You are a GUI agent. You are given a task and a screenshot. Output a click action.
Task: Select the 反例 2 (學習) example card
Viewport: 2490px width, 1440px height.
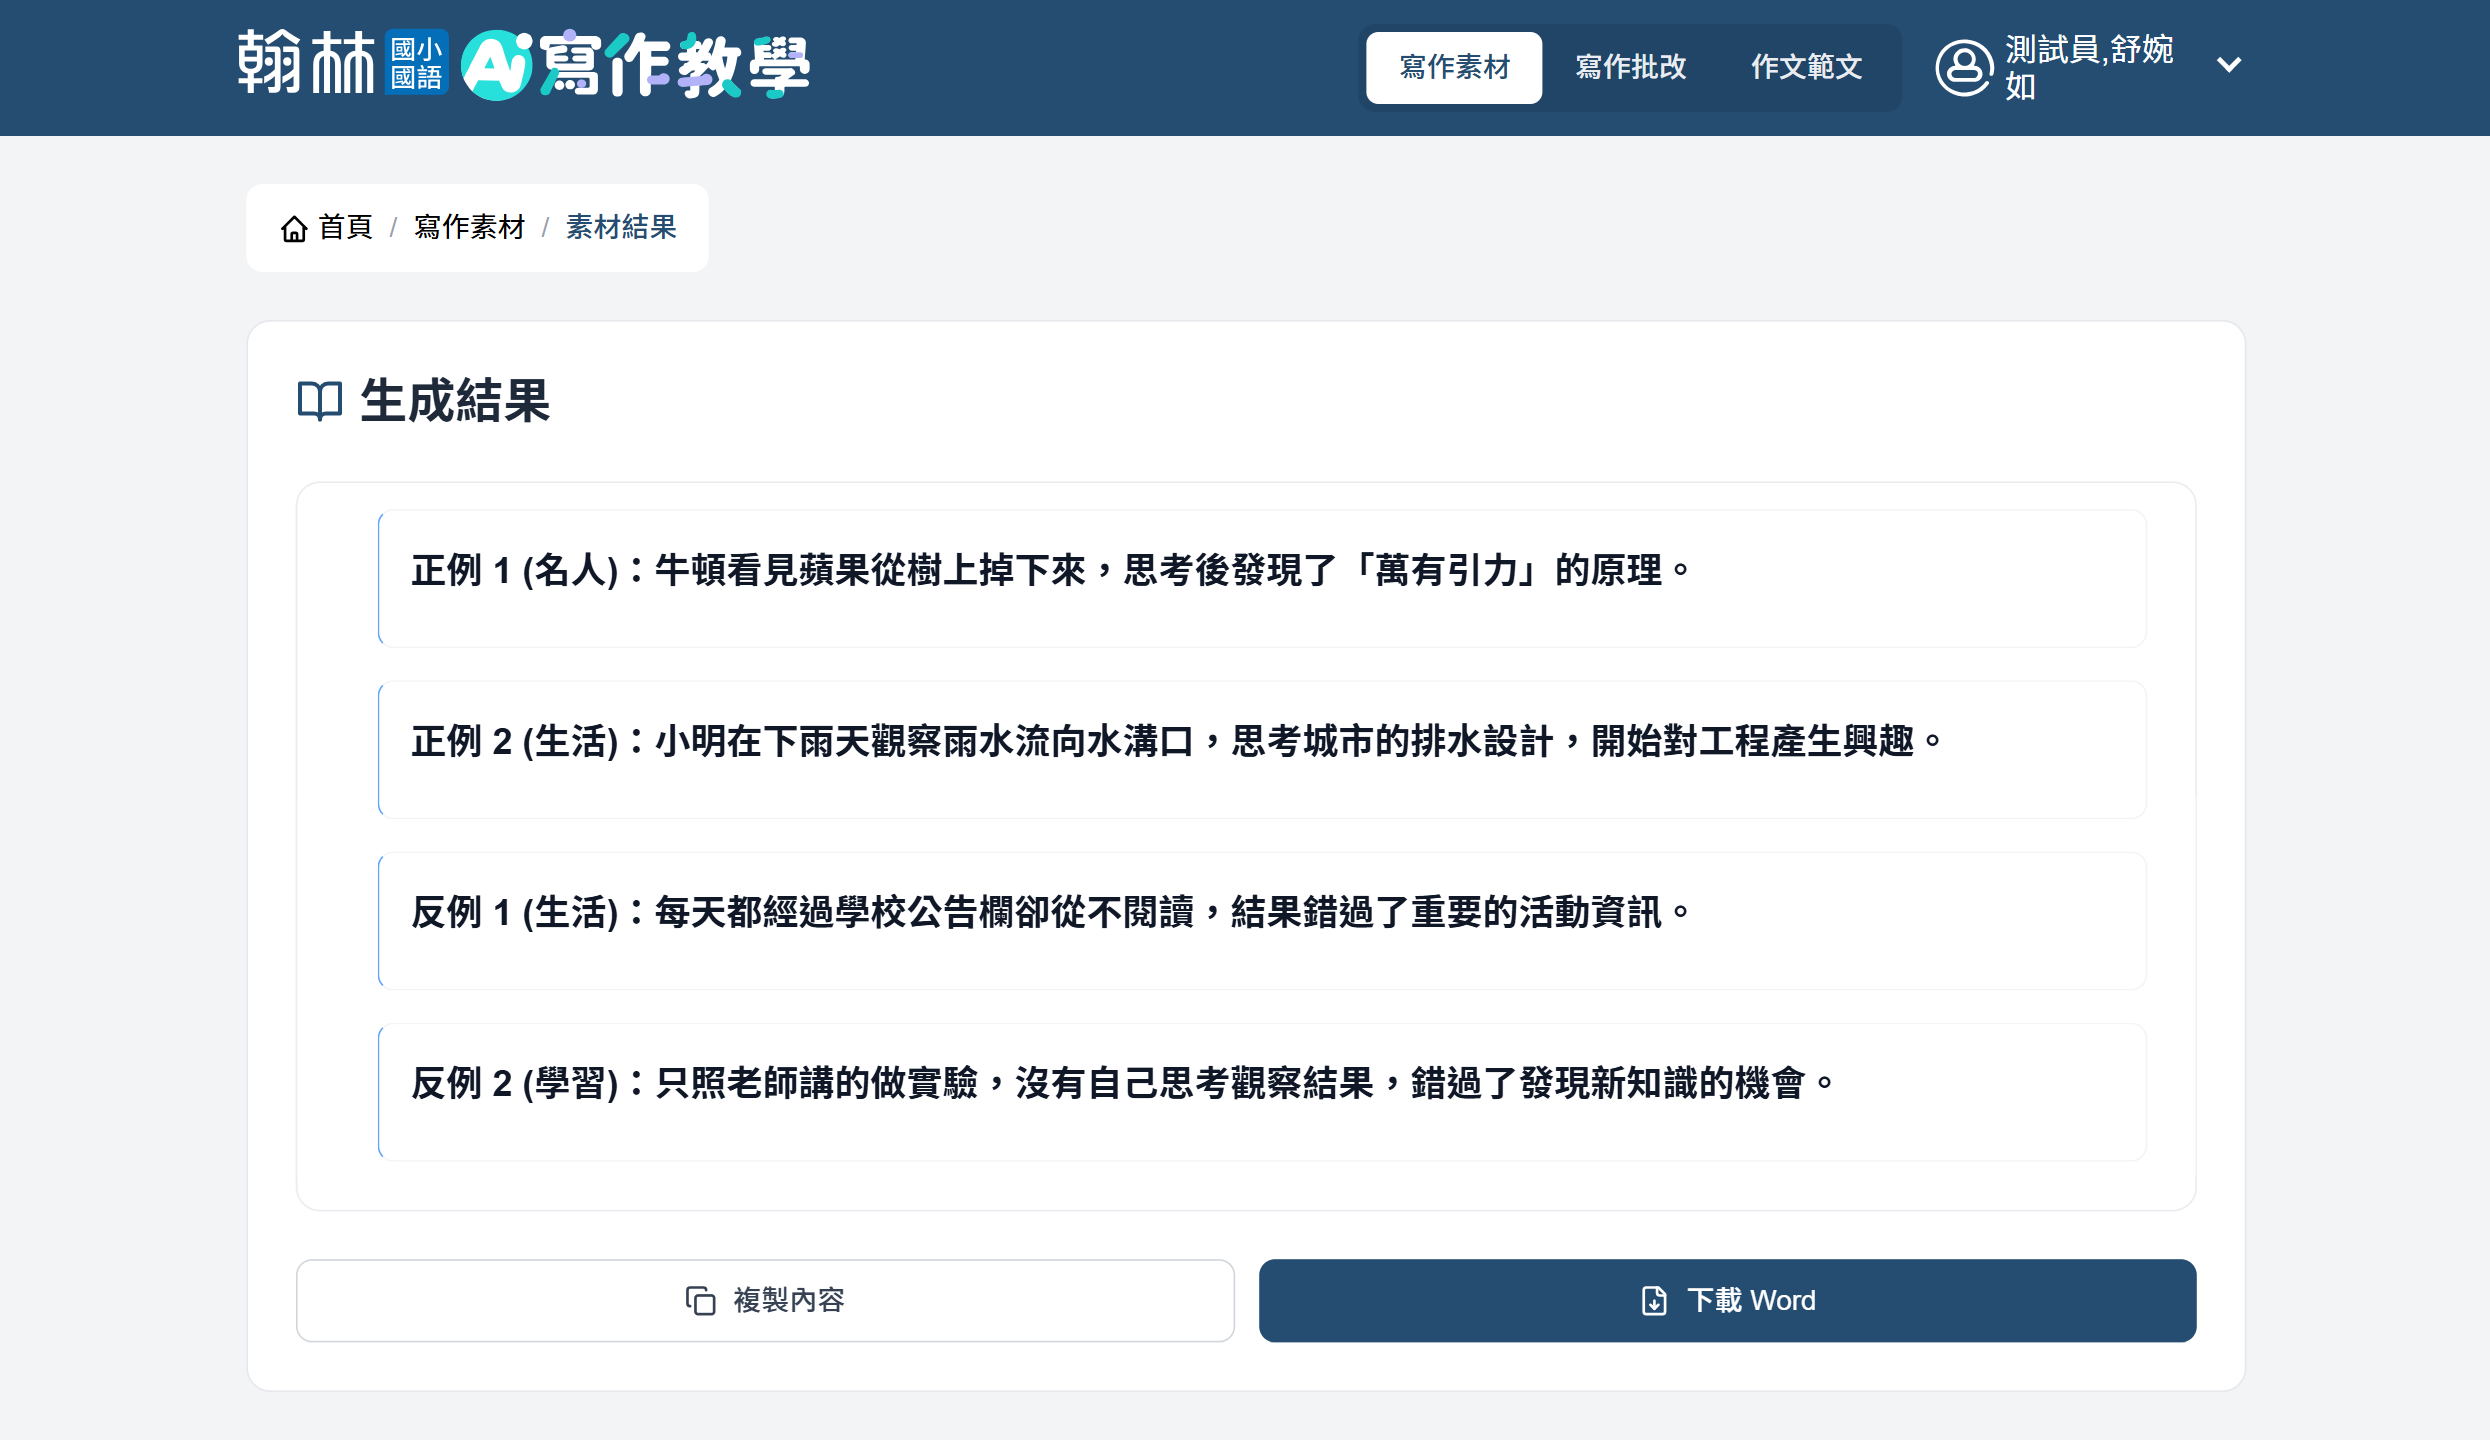1261,1091
